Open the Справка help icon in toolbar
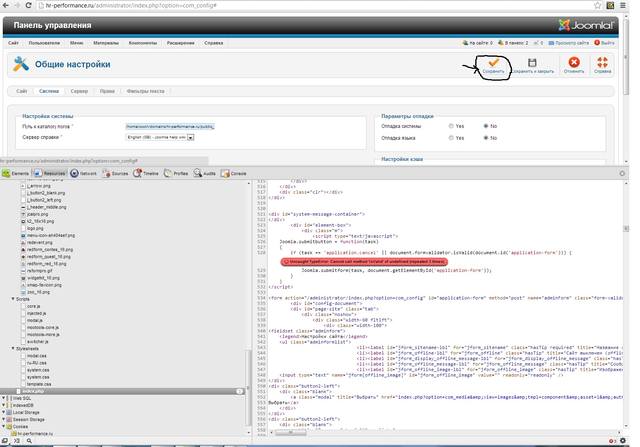640x447 pixels. point(602,62)
